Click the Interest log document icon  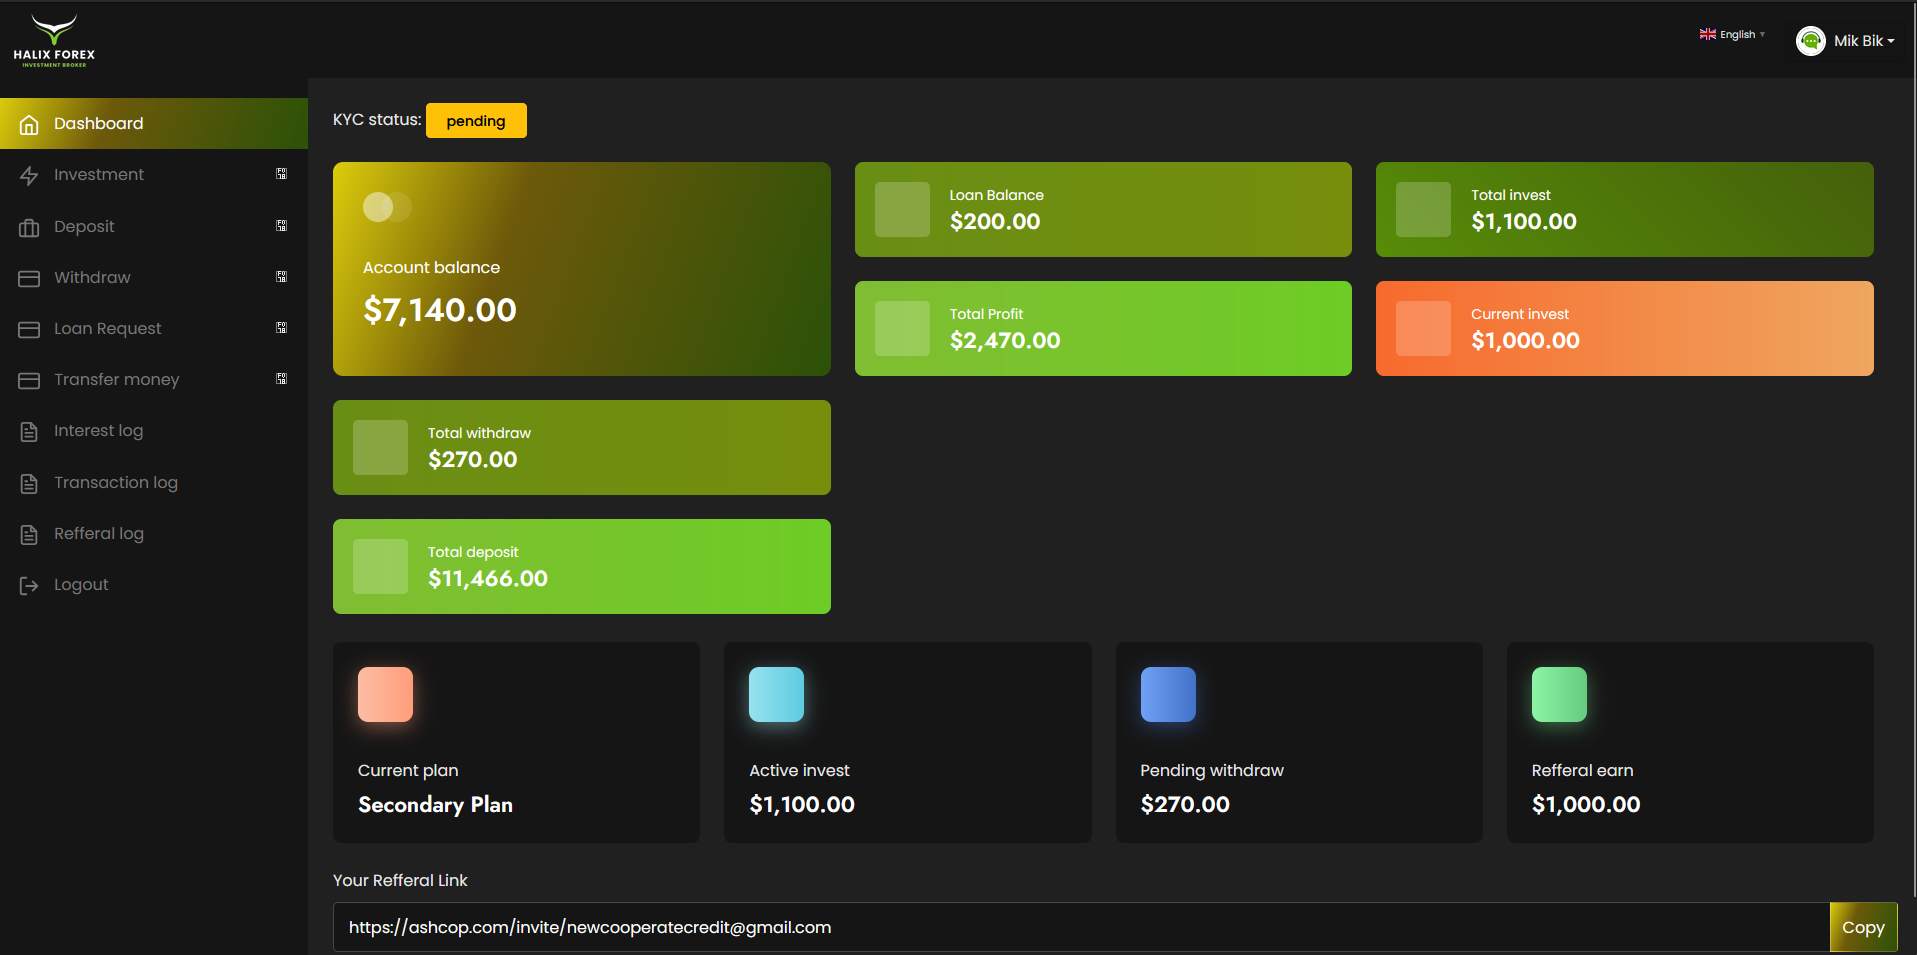click(x=29, y=431)
